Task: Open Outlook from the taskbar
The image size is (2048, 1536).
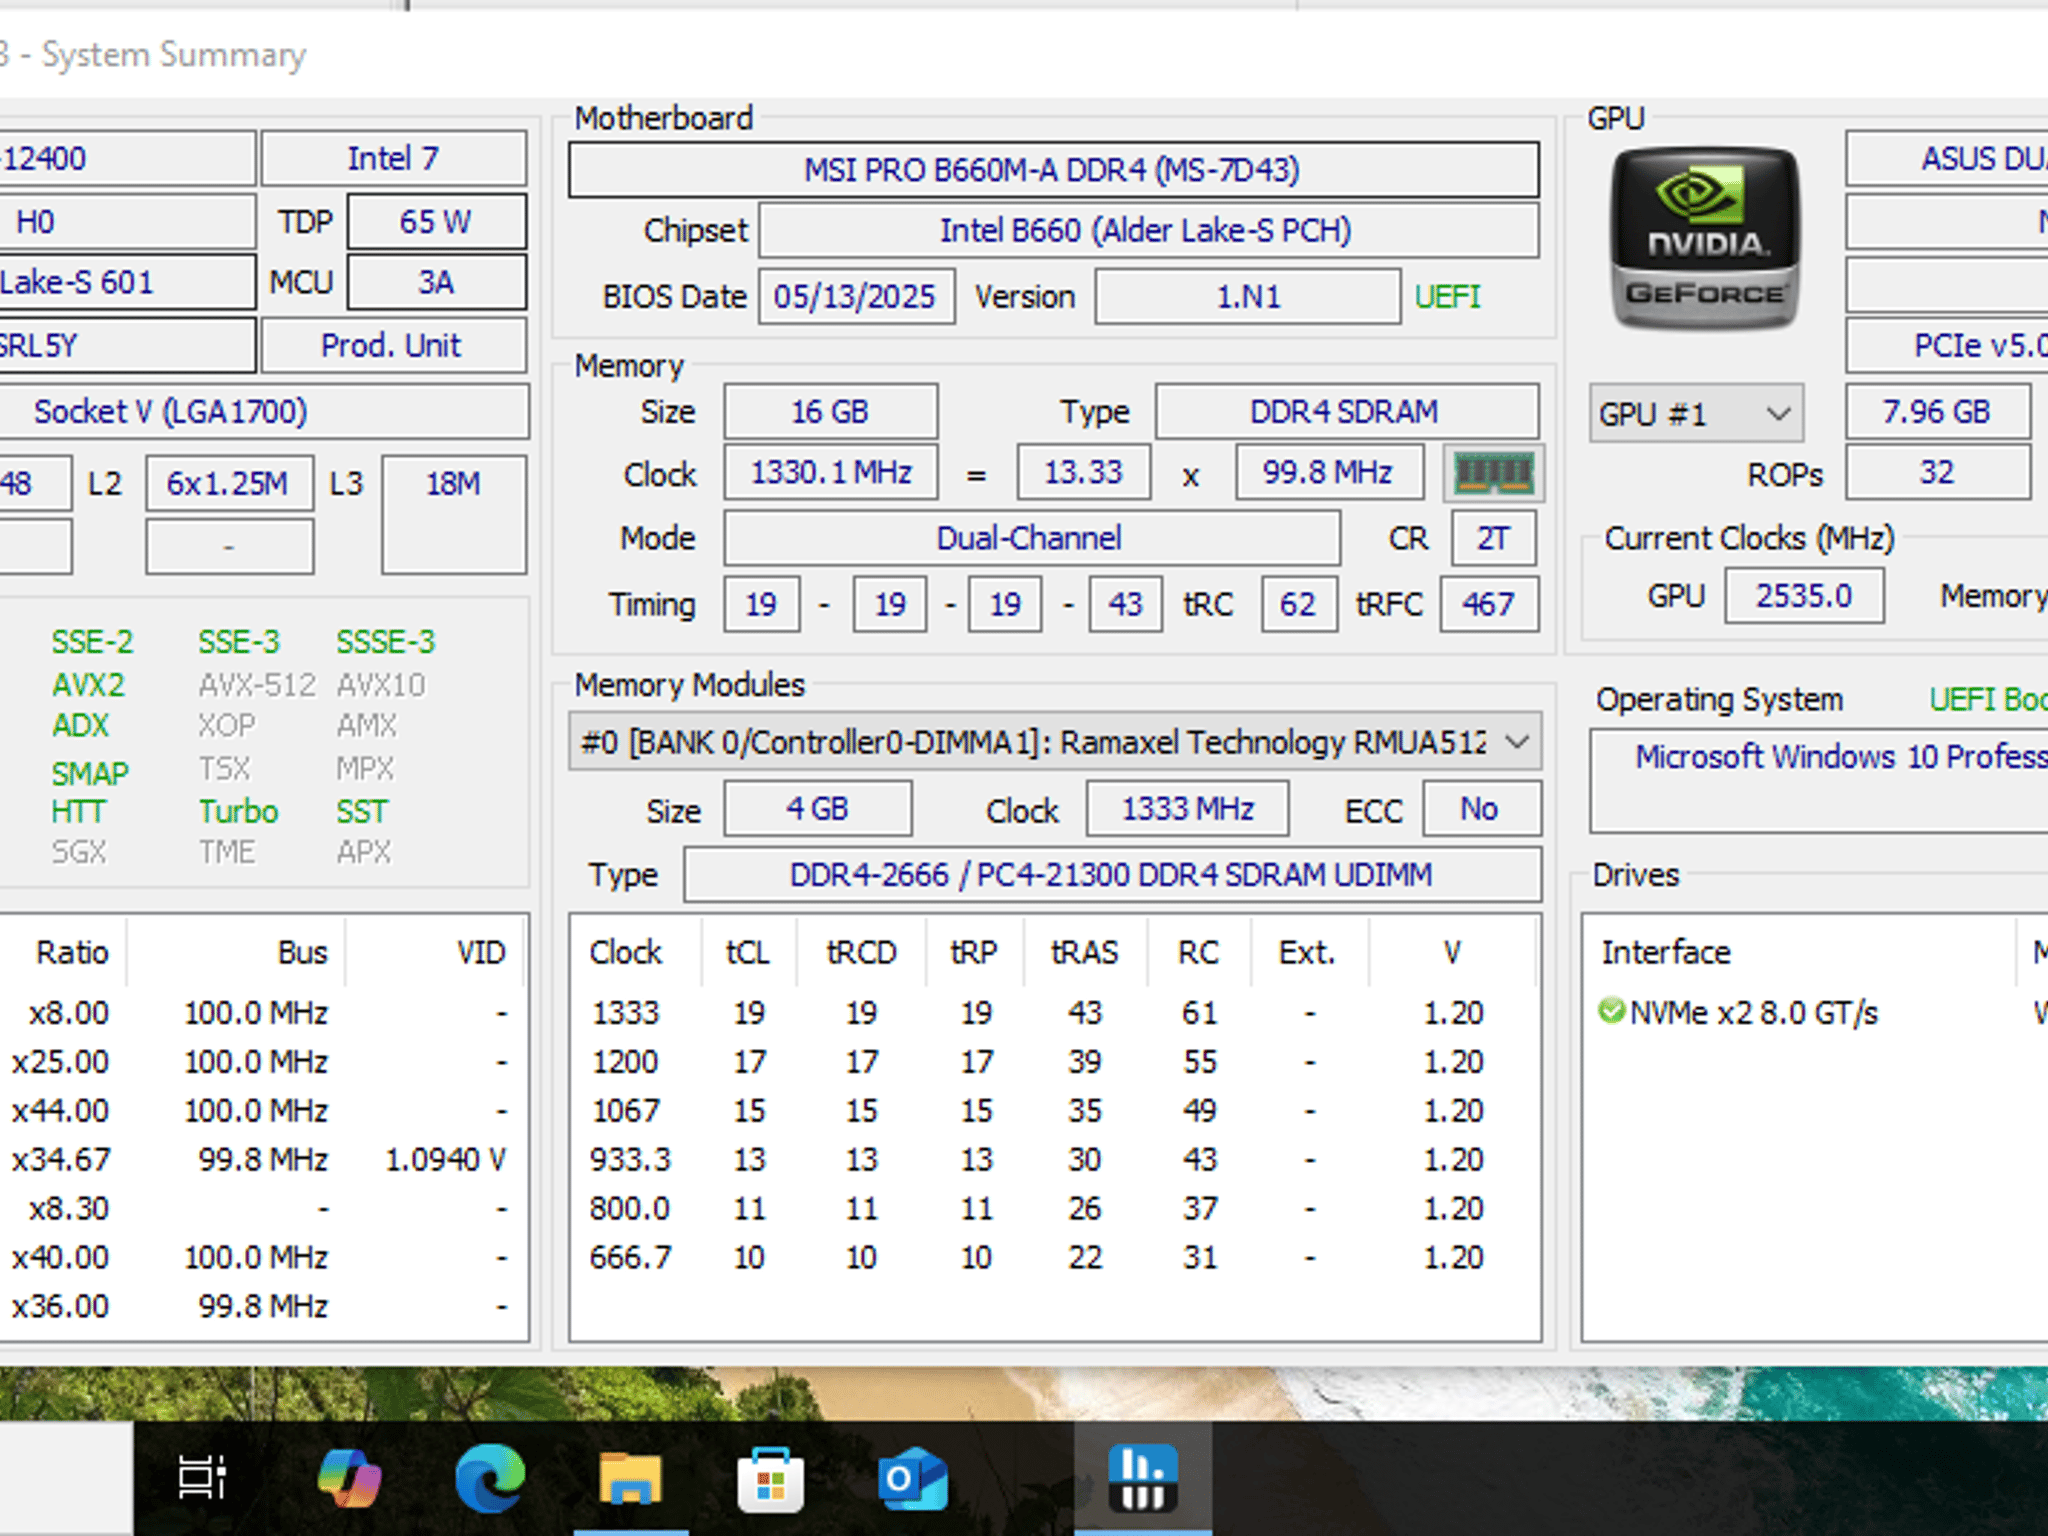Action: point(911,1478)
